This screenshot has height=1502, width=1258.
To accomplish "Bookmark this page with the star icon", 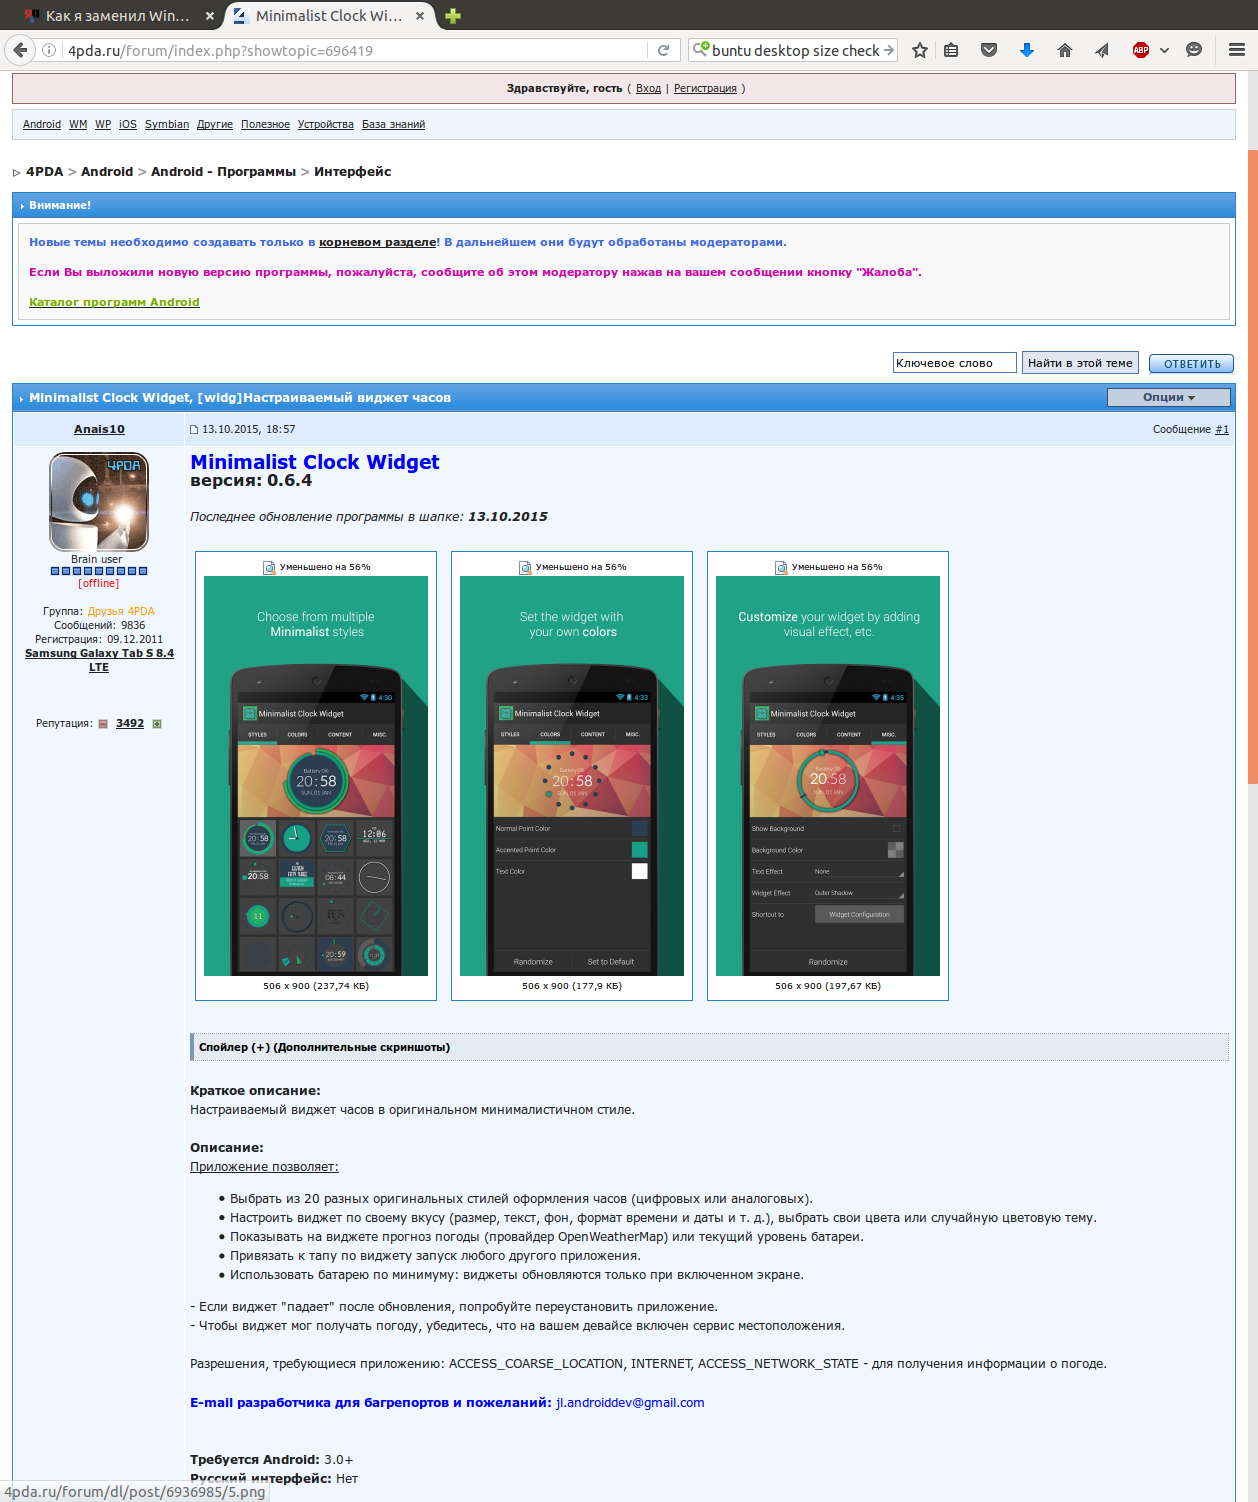I will (920, 50).
